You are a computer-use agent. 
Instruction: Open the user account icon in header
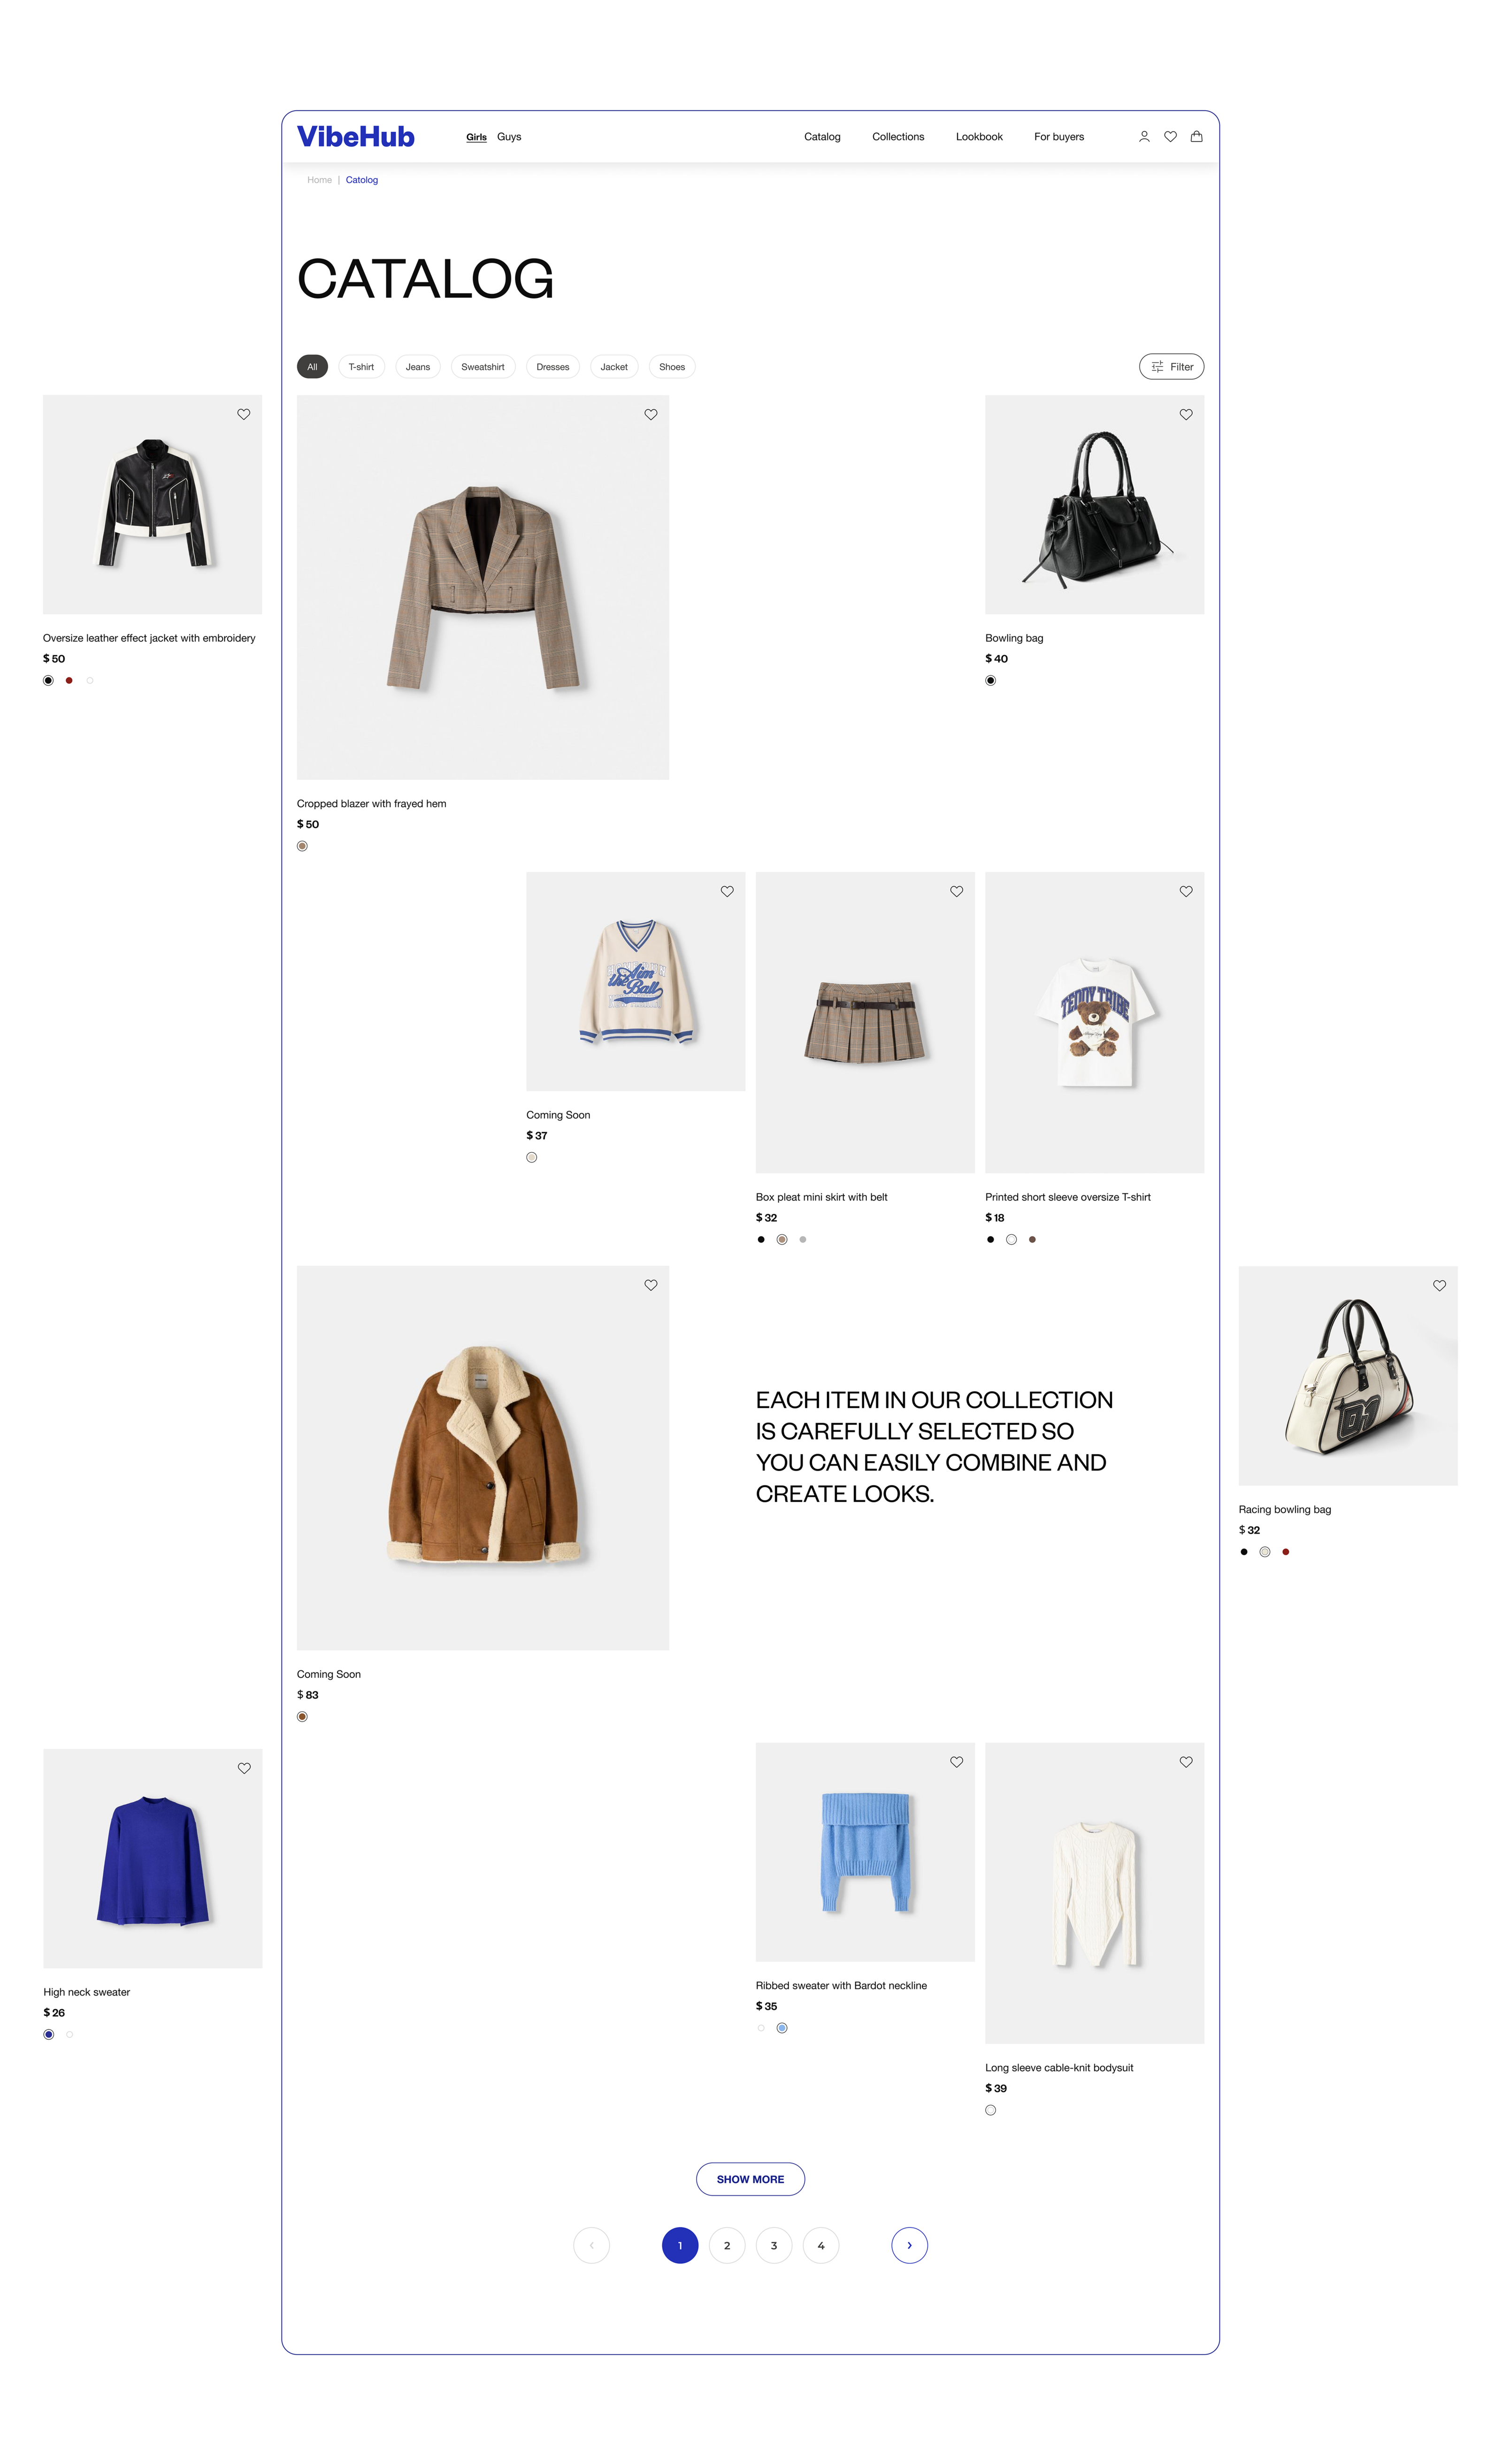[1144, 137]
